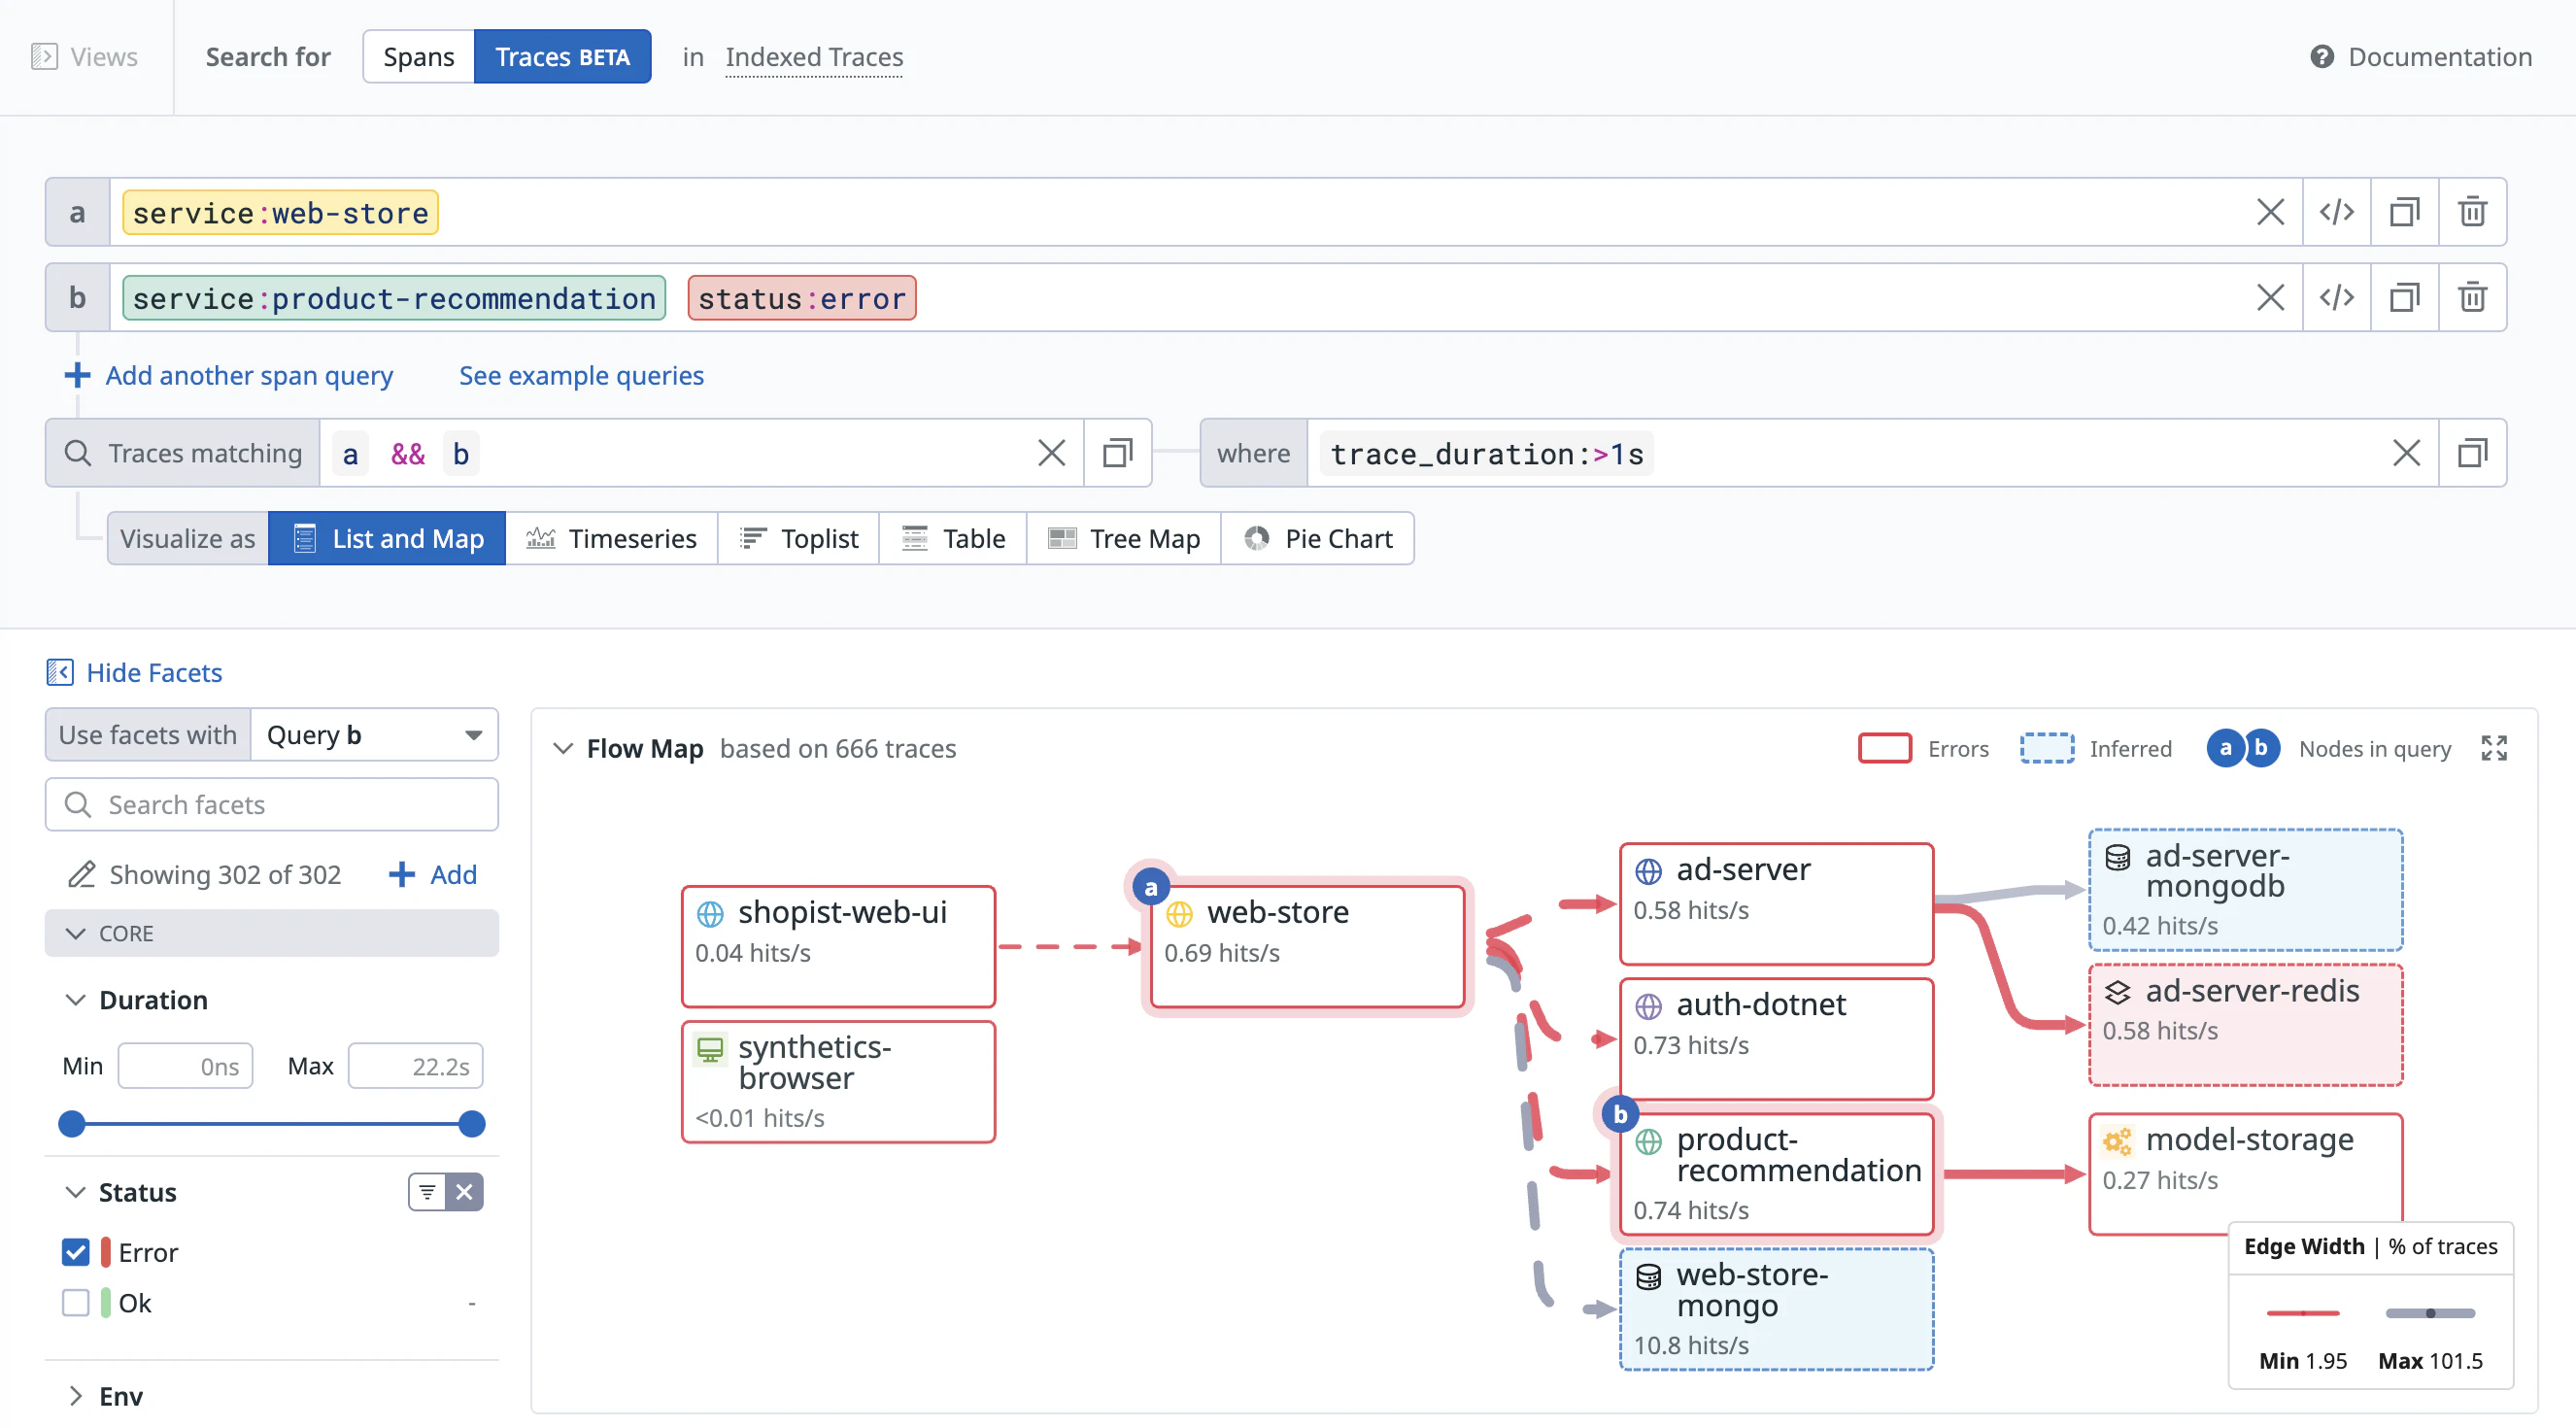
Task: Select the product-recommendation node in Flow Map
Action: [1776, 1173]
